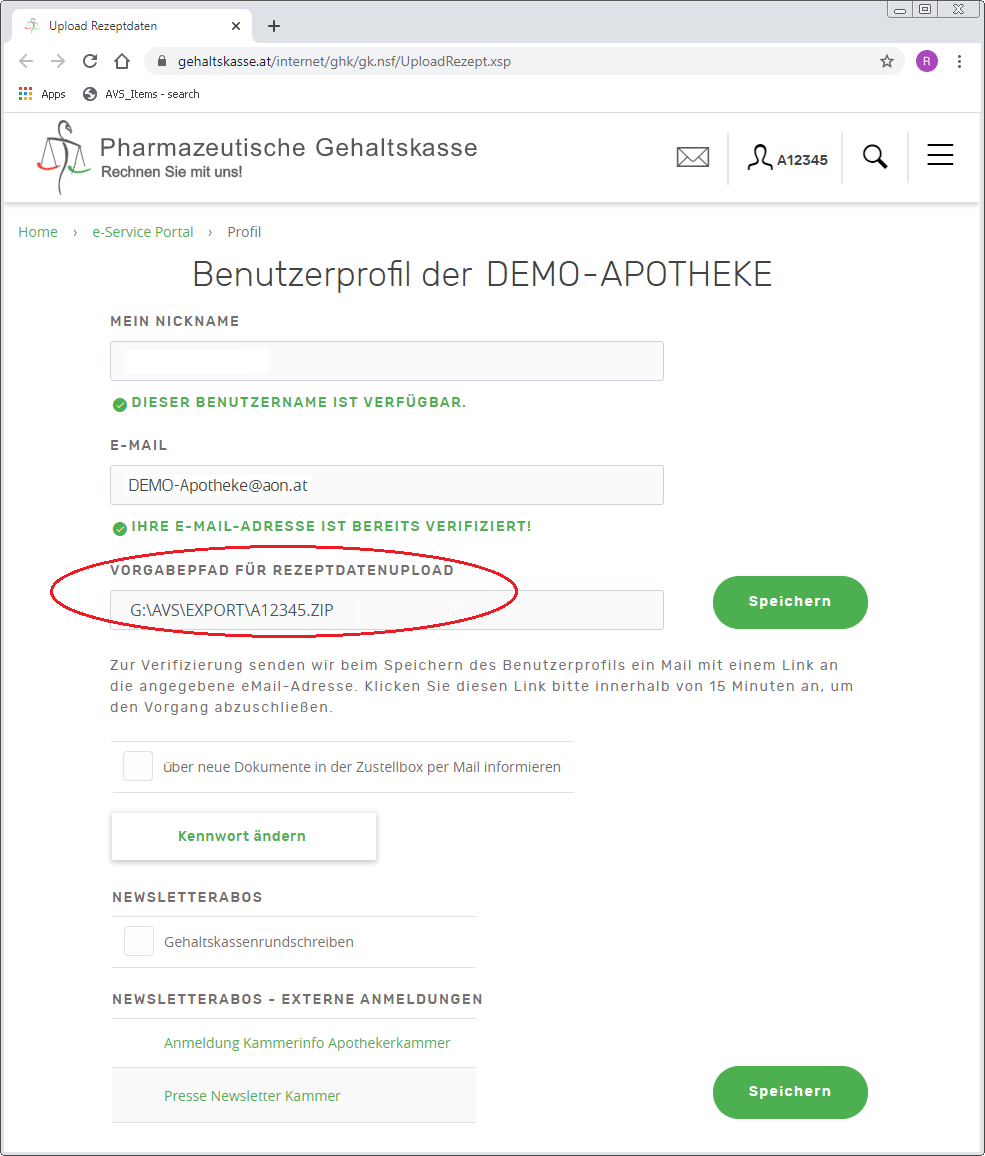Reload the page with the refresh icon
Viewport: 985px width, 1156px height.
click(90, 61)
